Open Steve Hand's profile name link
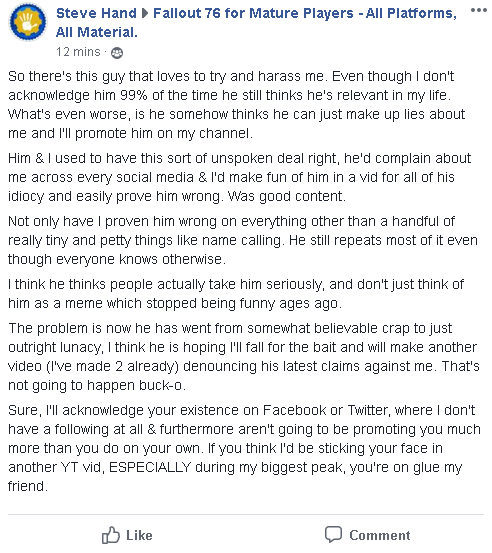 coord(96,13)
